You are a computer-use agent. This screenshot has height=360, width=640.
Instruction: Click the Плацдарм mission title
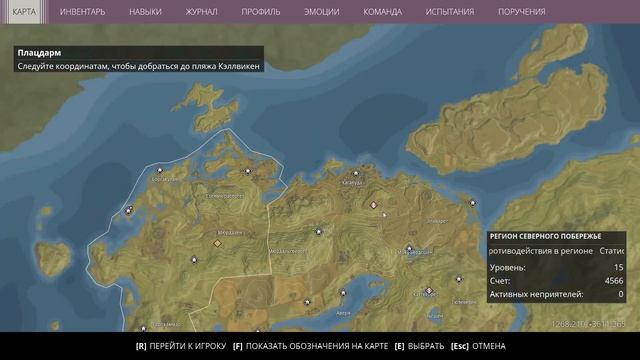click(x=39, y=53)
